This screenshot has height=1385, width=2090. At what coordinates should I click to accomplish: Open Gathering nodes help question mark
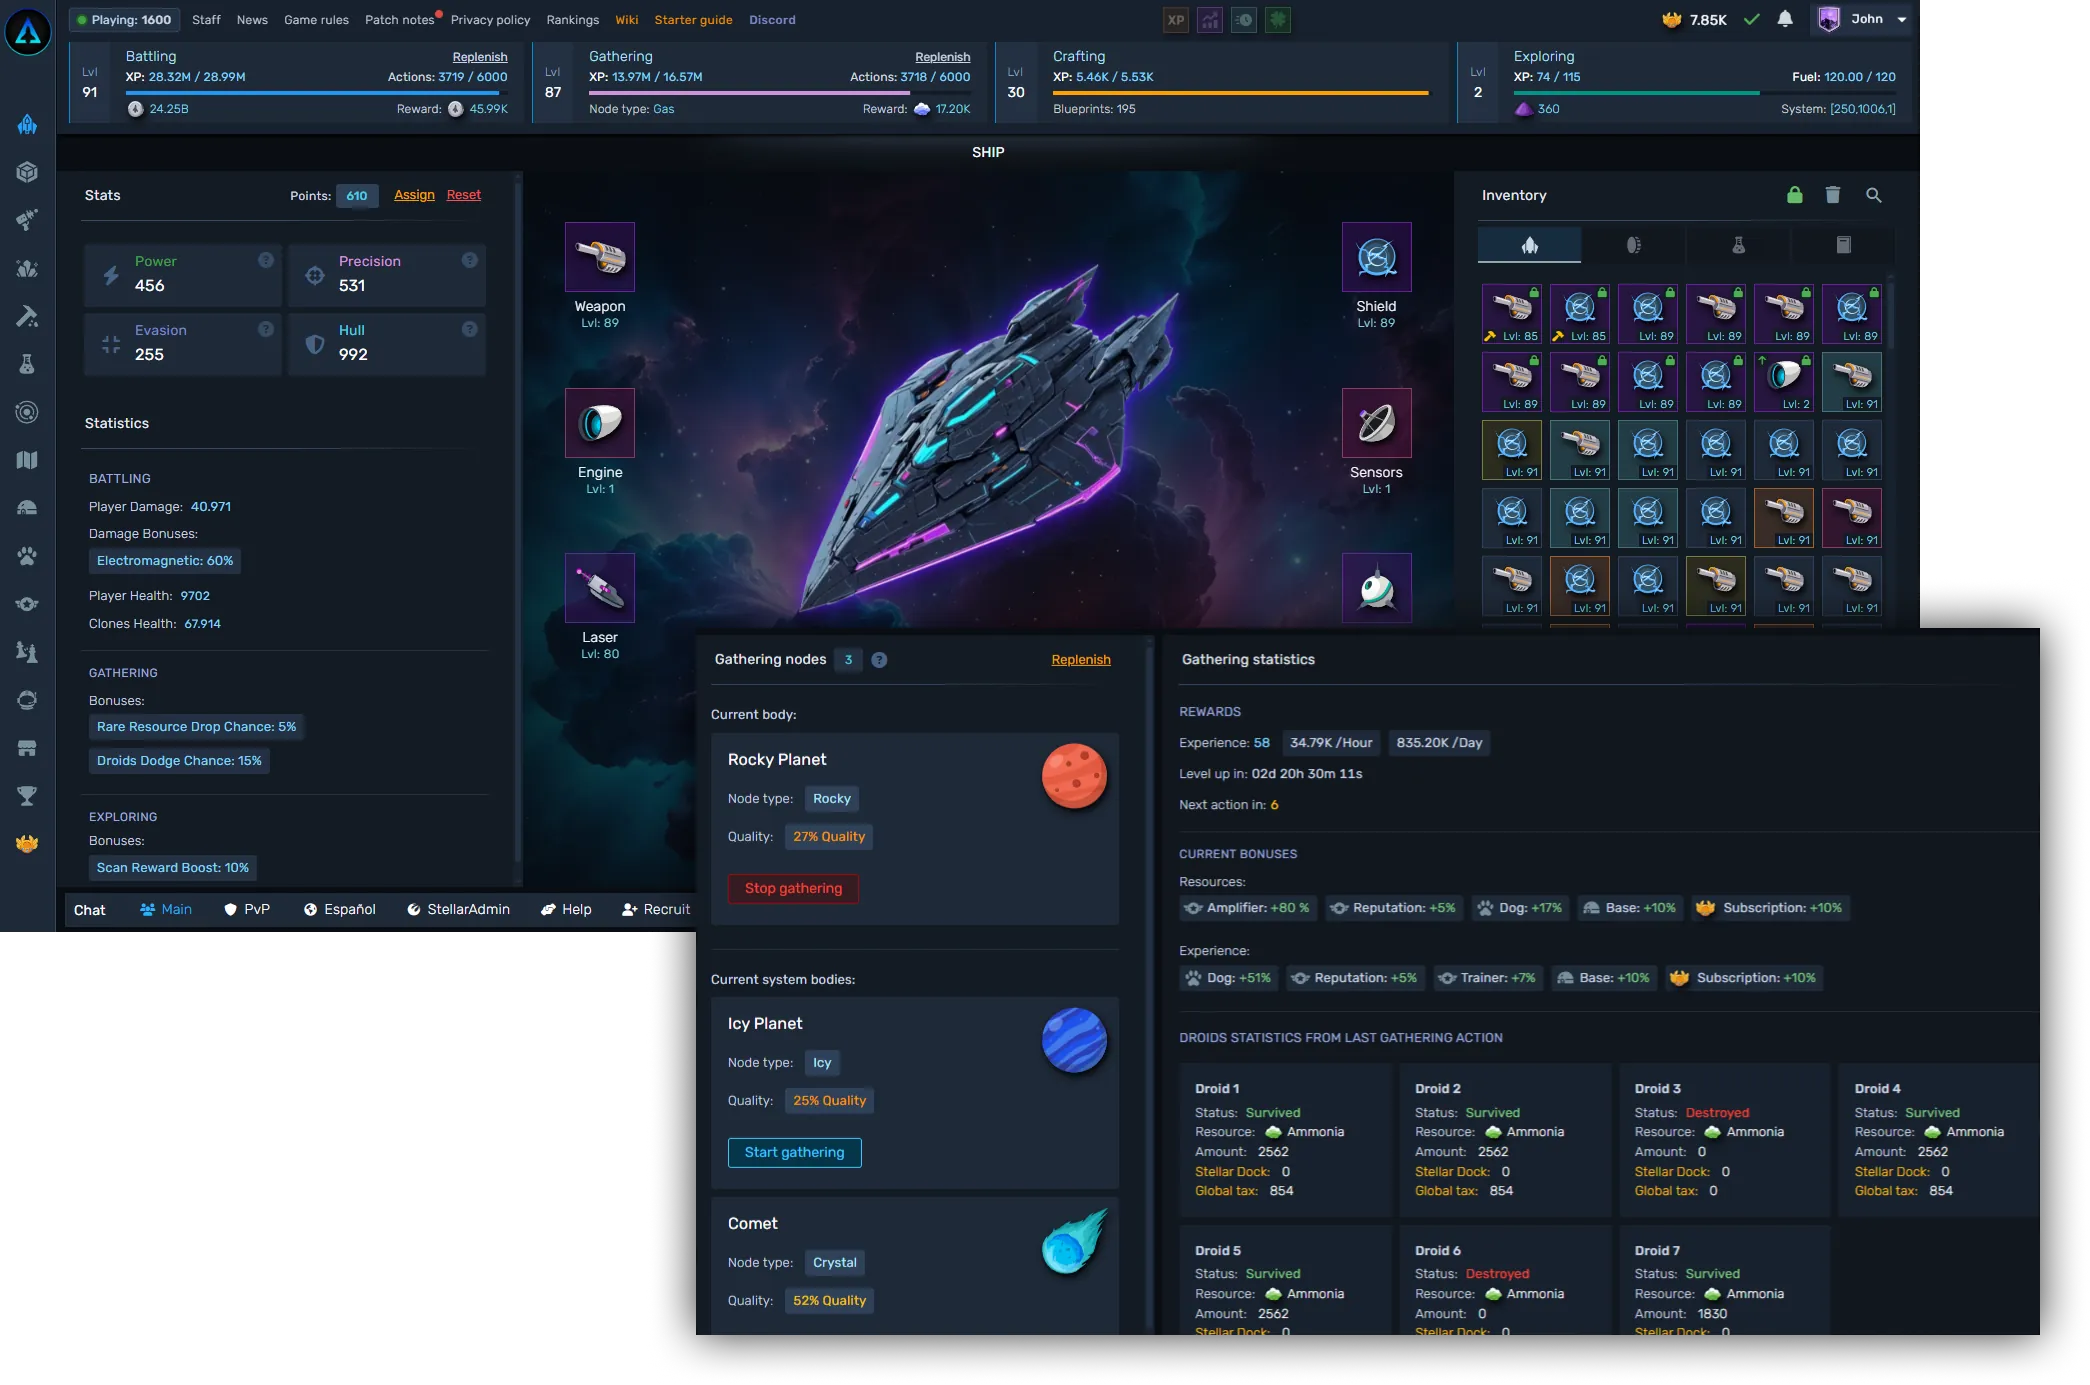[879, 660]
